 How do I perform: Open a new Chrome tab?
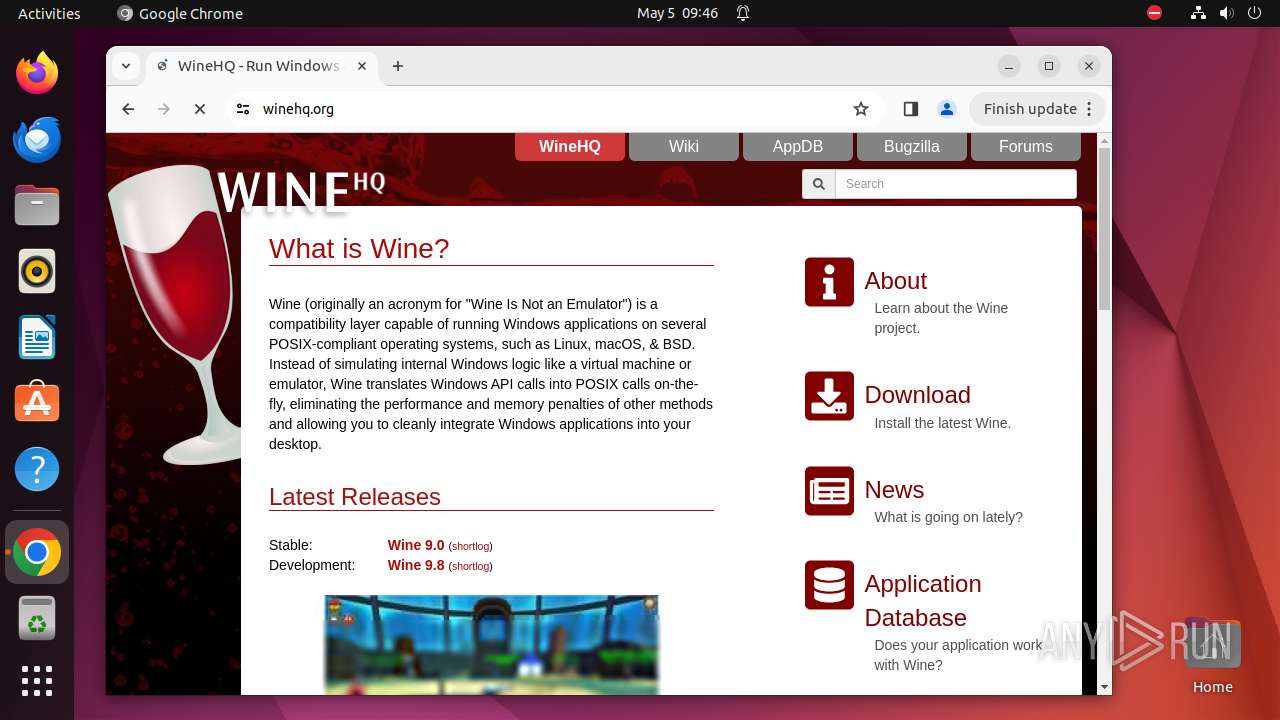point(398,66)
